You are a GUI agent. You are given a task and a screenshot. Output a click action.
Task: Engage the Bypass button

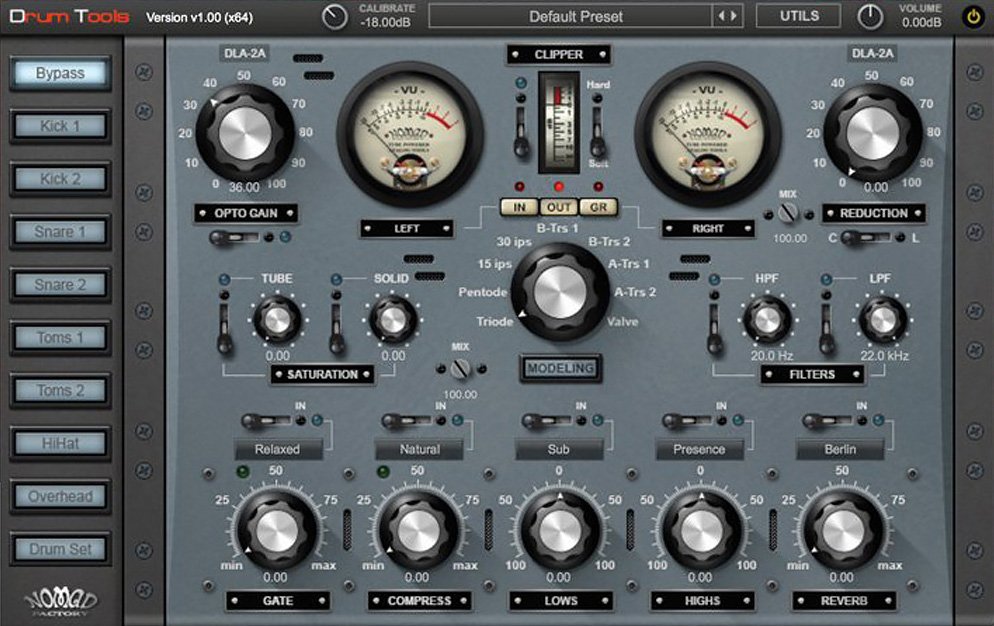(58, 74)
